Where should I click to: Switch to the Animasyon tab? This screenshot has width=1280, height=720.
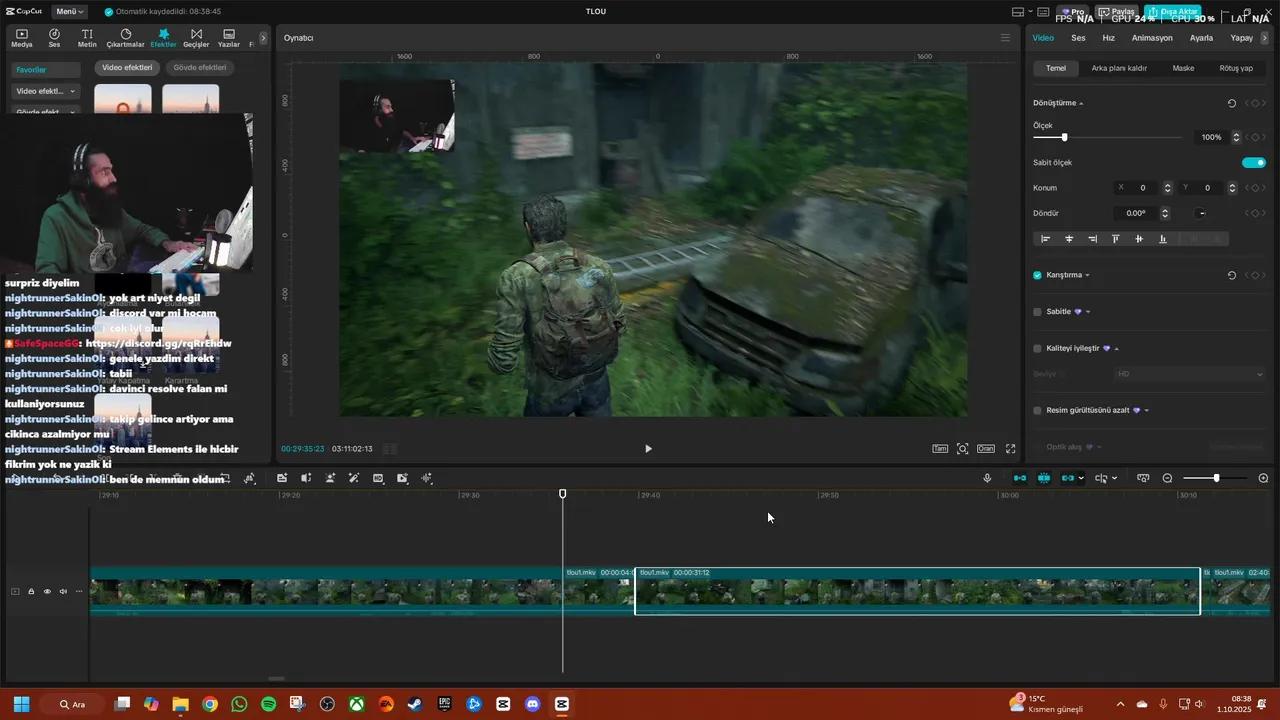point(1152,38)
